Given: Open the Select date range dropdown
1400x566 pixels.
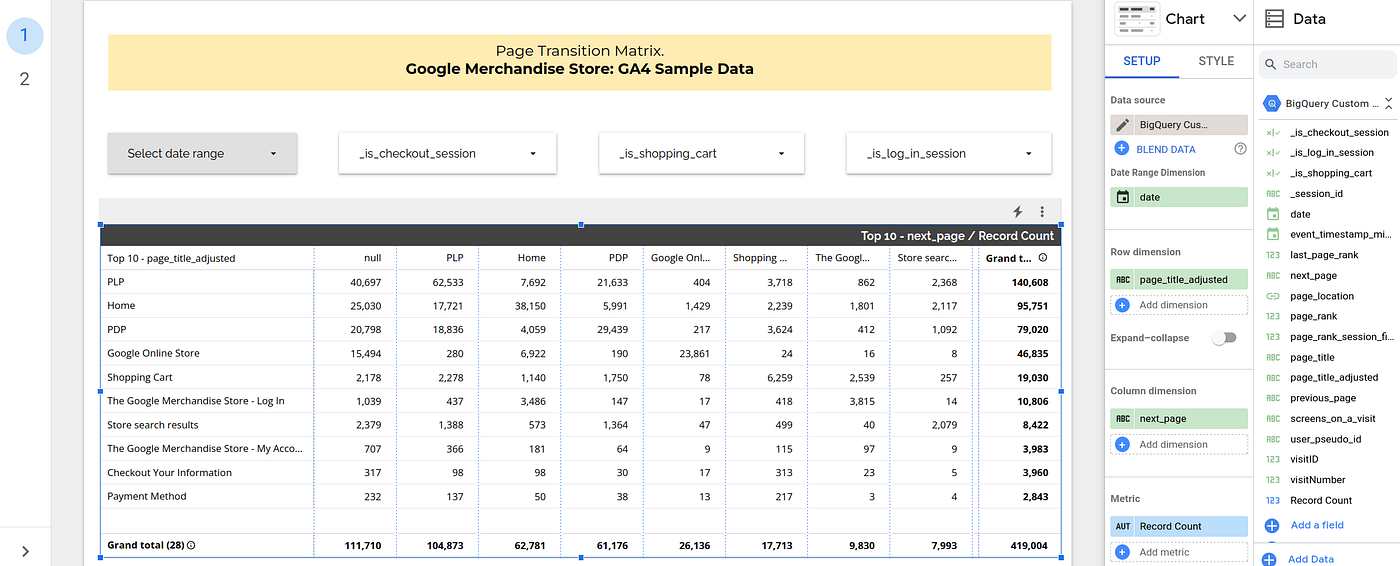Looking at the screenshot, I should (x=202, y=153).
